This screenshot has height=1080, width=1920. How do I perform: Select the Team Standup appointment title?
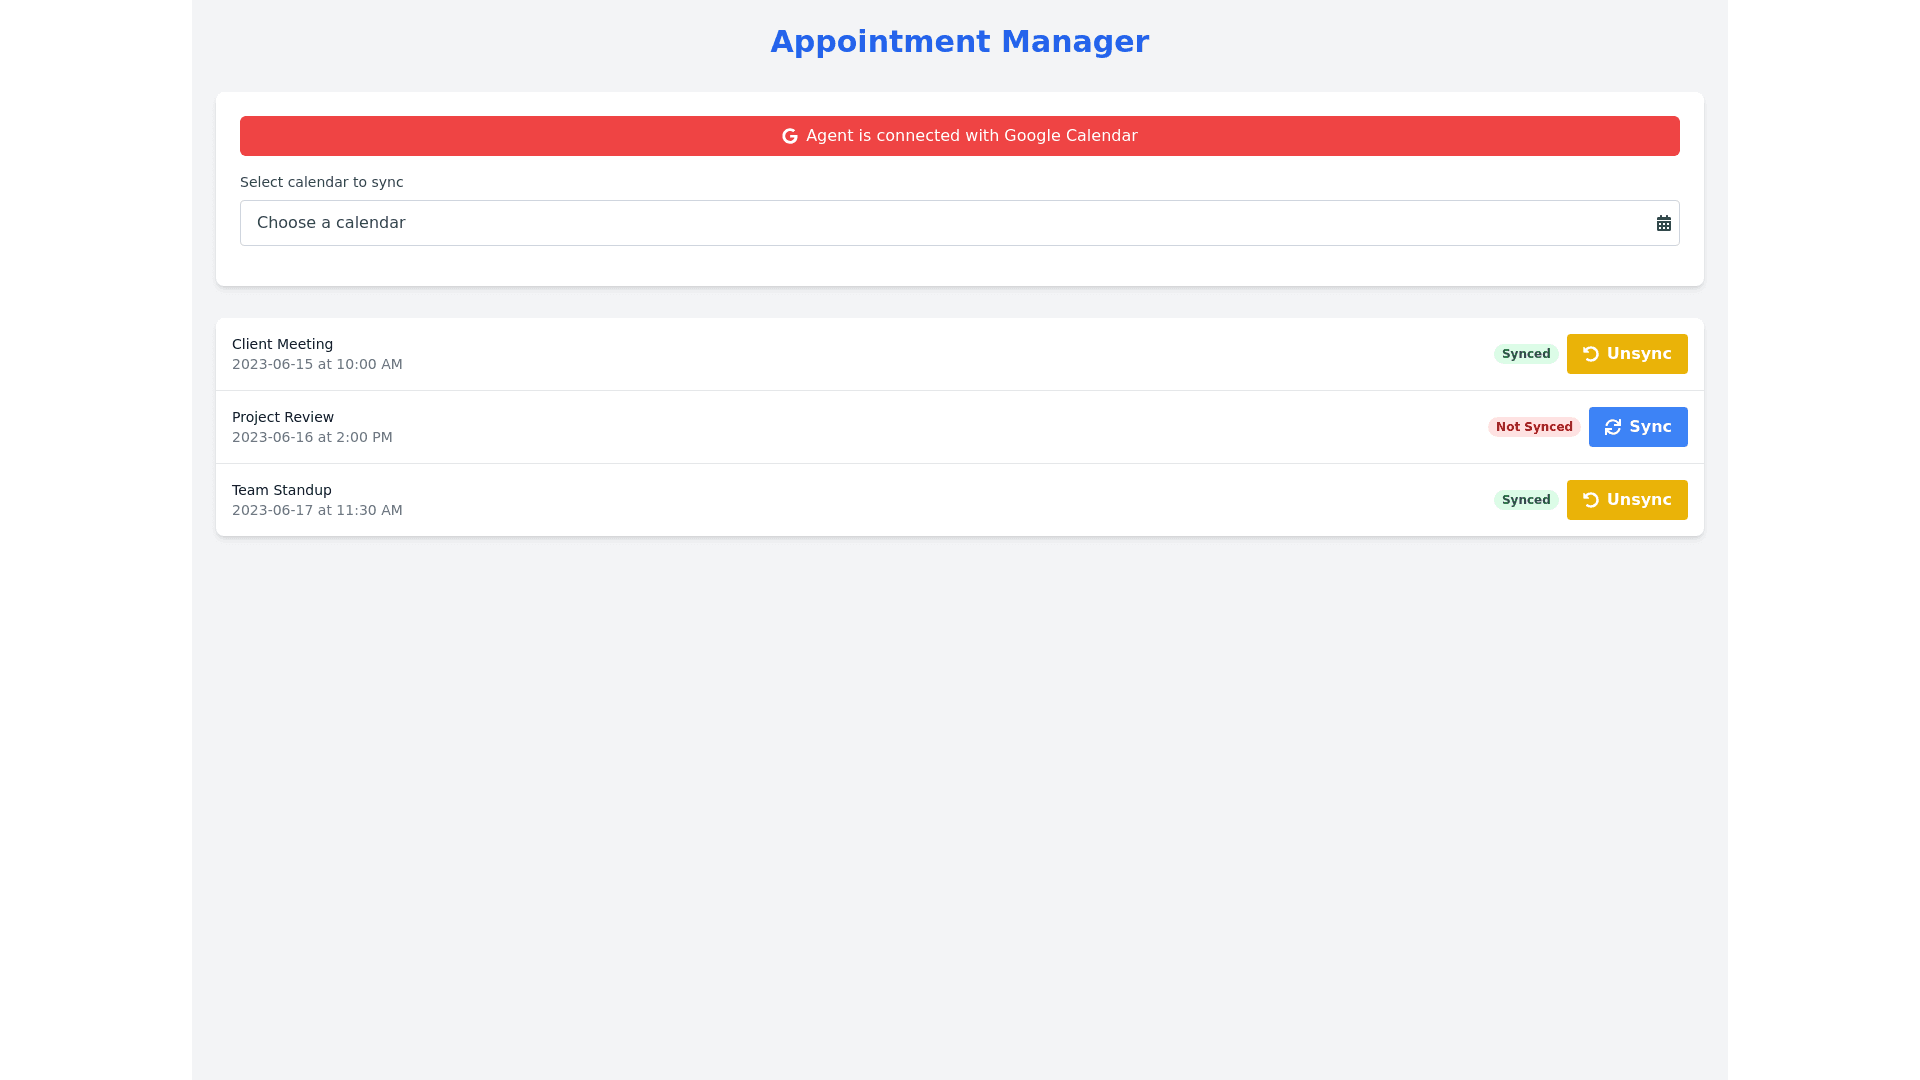pyautogui.click(x=281, y=490)
